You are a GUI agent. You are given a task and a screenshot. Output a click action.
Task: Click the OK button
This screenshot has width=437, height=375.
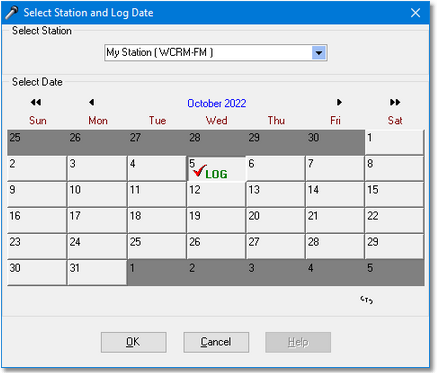(x=133, y=342)
